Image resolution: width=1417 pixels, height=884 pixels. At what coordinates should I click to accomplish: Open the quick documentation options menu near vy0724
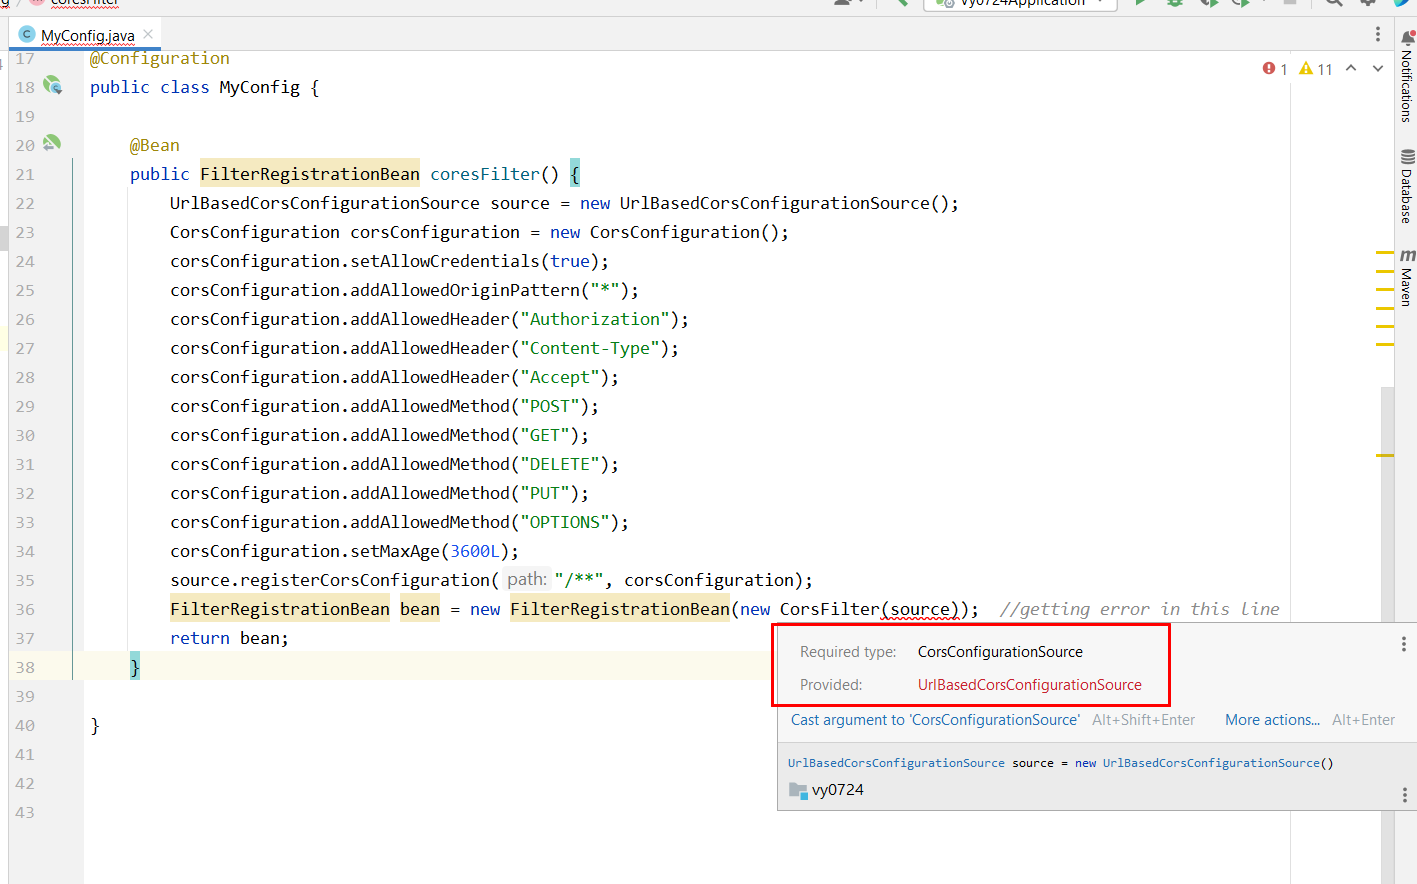tap(1404, 795)
